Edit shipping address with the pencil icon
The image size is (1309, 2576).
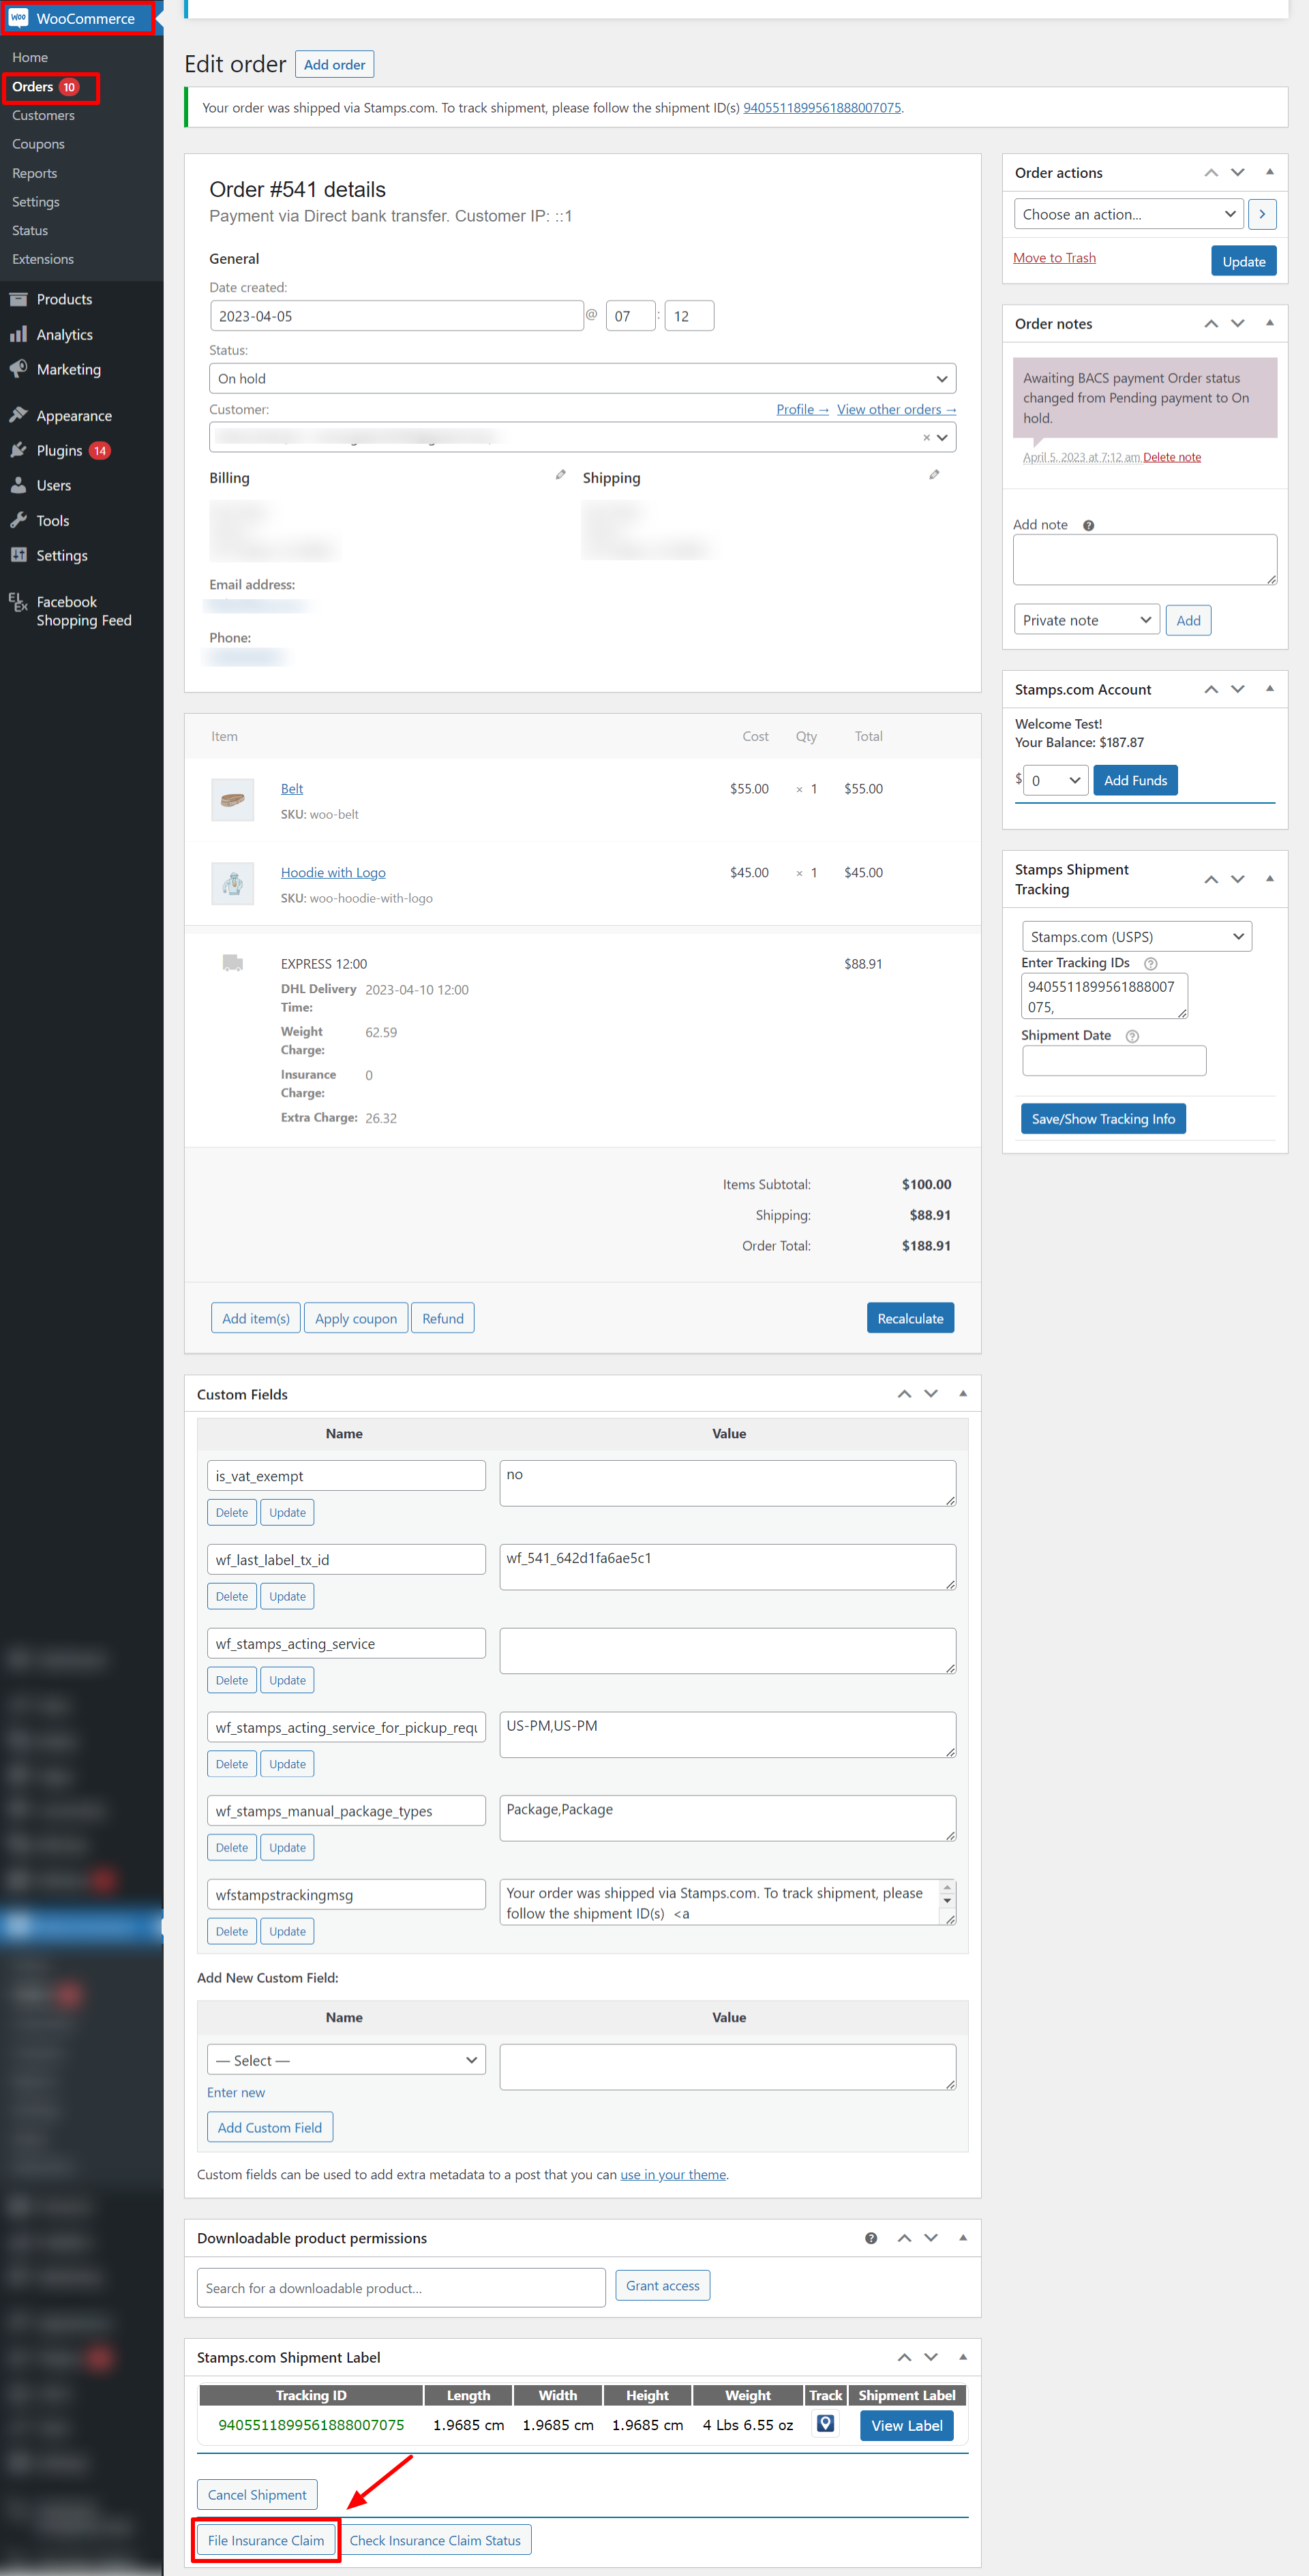click(934, 474)
